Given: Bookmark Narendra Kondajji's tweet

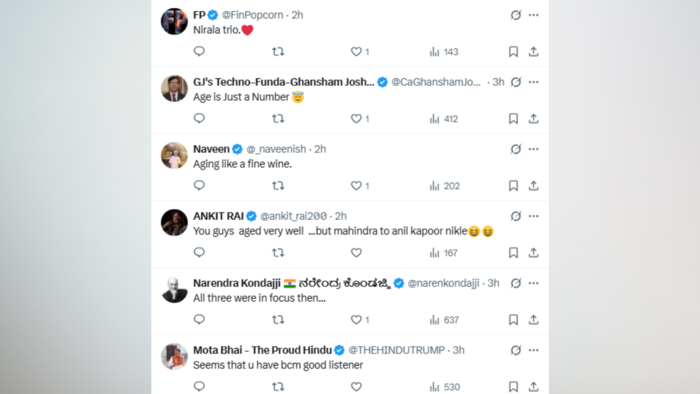Looking at the screenshot, I should tap(513, 319).
